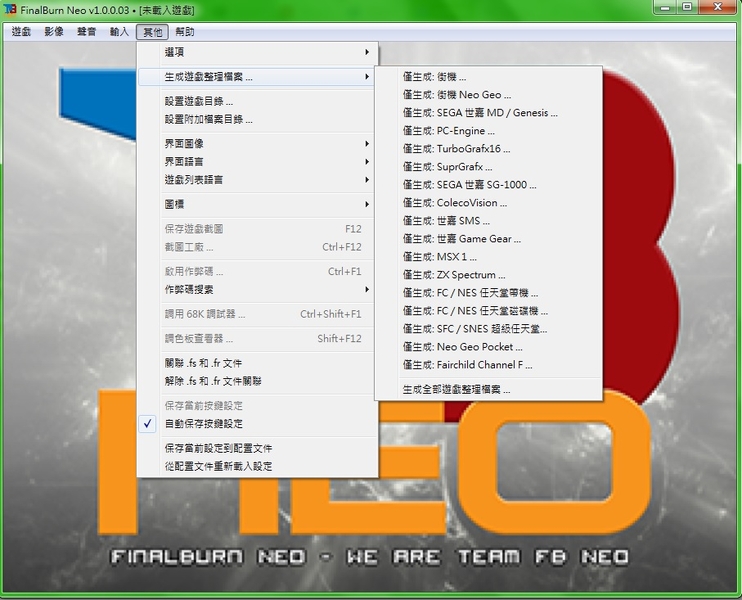742x600 pixels.
Task: Choose 設置遊戲目錄
Action: click(258, 101)
